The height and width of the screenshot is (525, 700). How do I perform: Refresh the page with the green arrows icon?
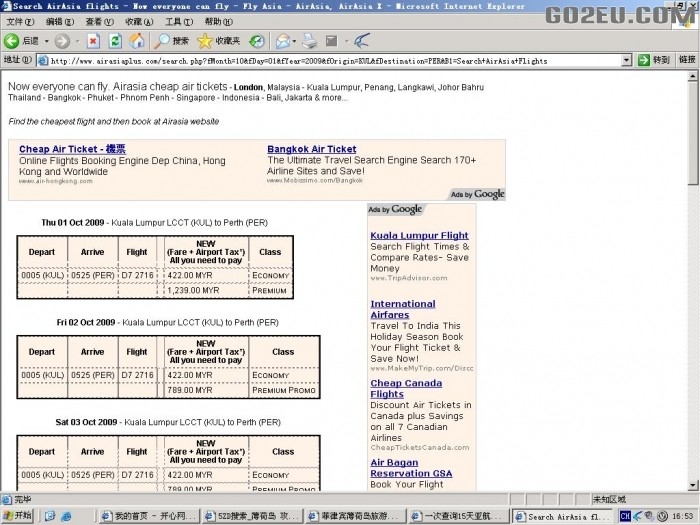pyautogui.click(x=115, y=41)
